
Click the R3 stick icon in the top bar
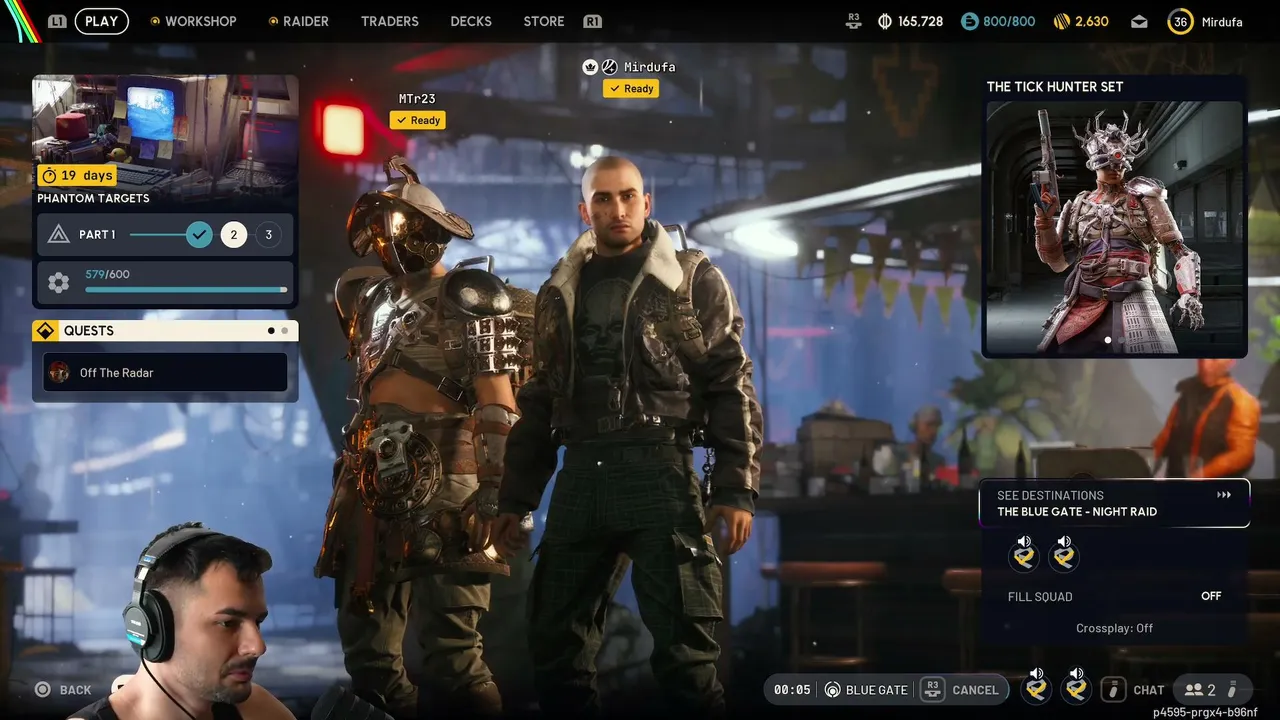(853, 20)
